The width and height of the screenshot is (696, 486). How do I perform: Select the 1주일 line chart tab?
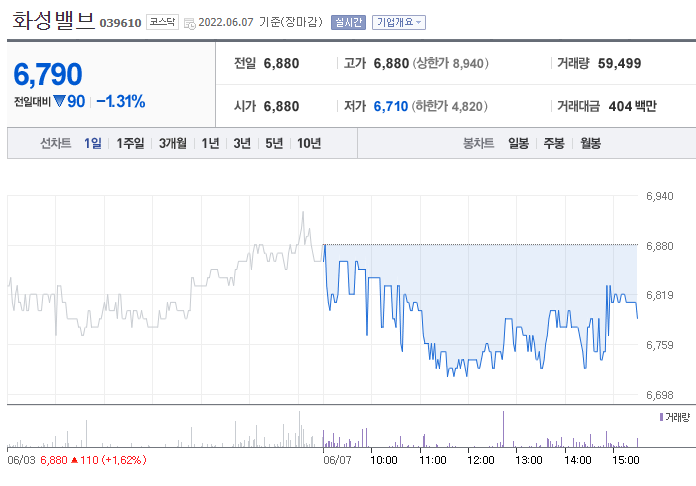[130, 143]
